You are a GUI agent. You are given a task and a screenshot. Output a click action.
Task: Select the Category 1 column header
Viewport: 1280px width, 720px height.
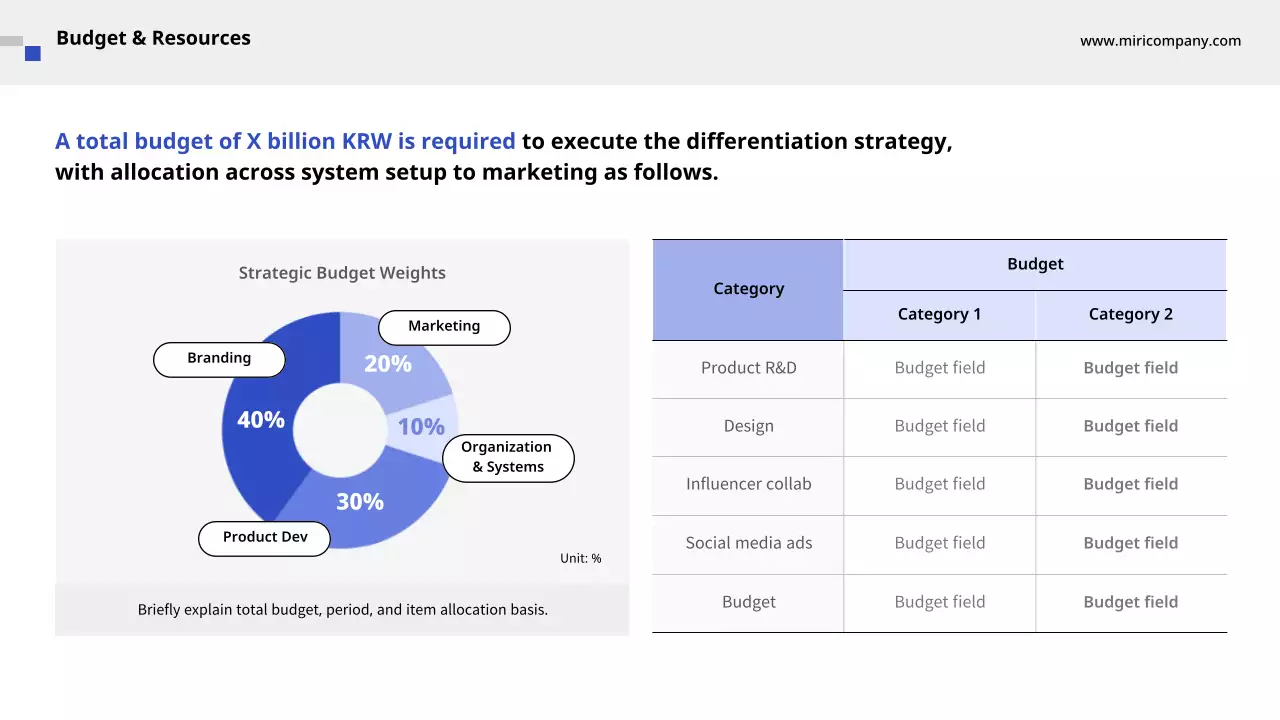pos(939,315)
